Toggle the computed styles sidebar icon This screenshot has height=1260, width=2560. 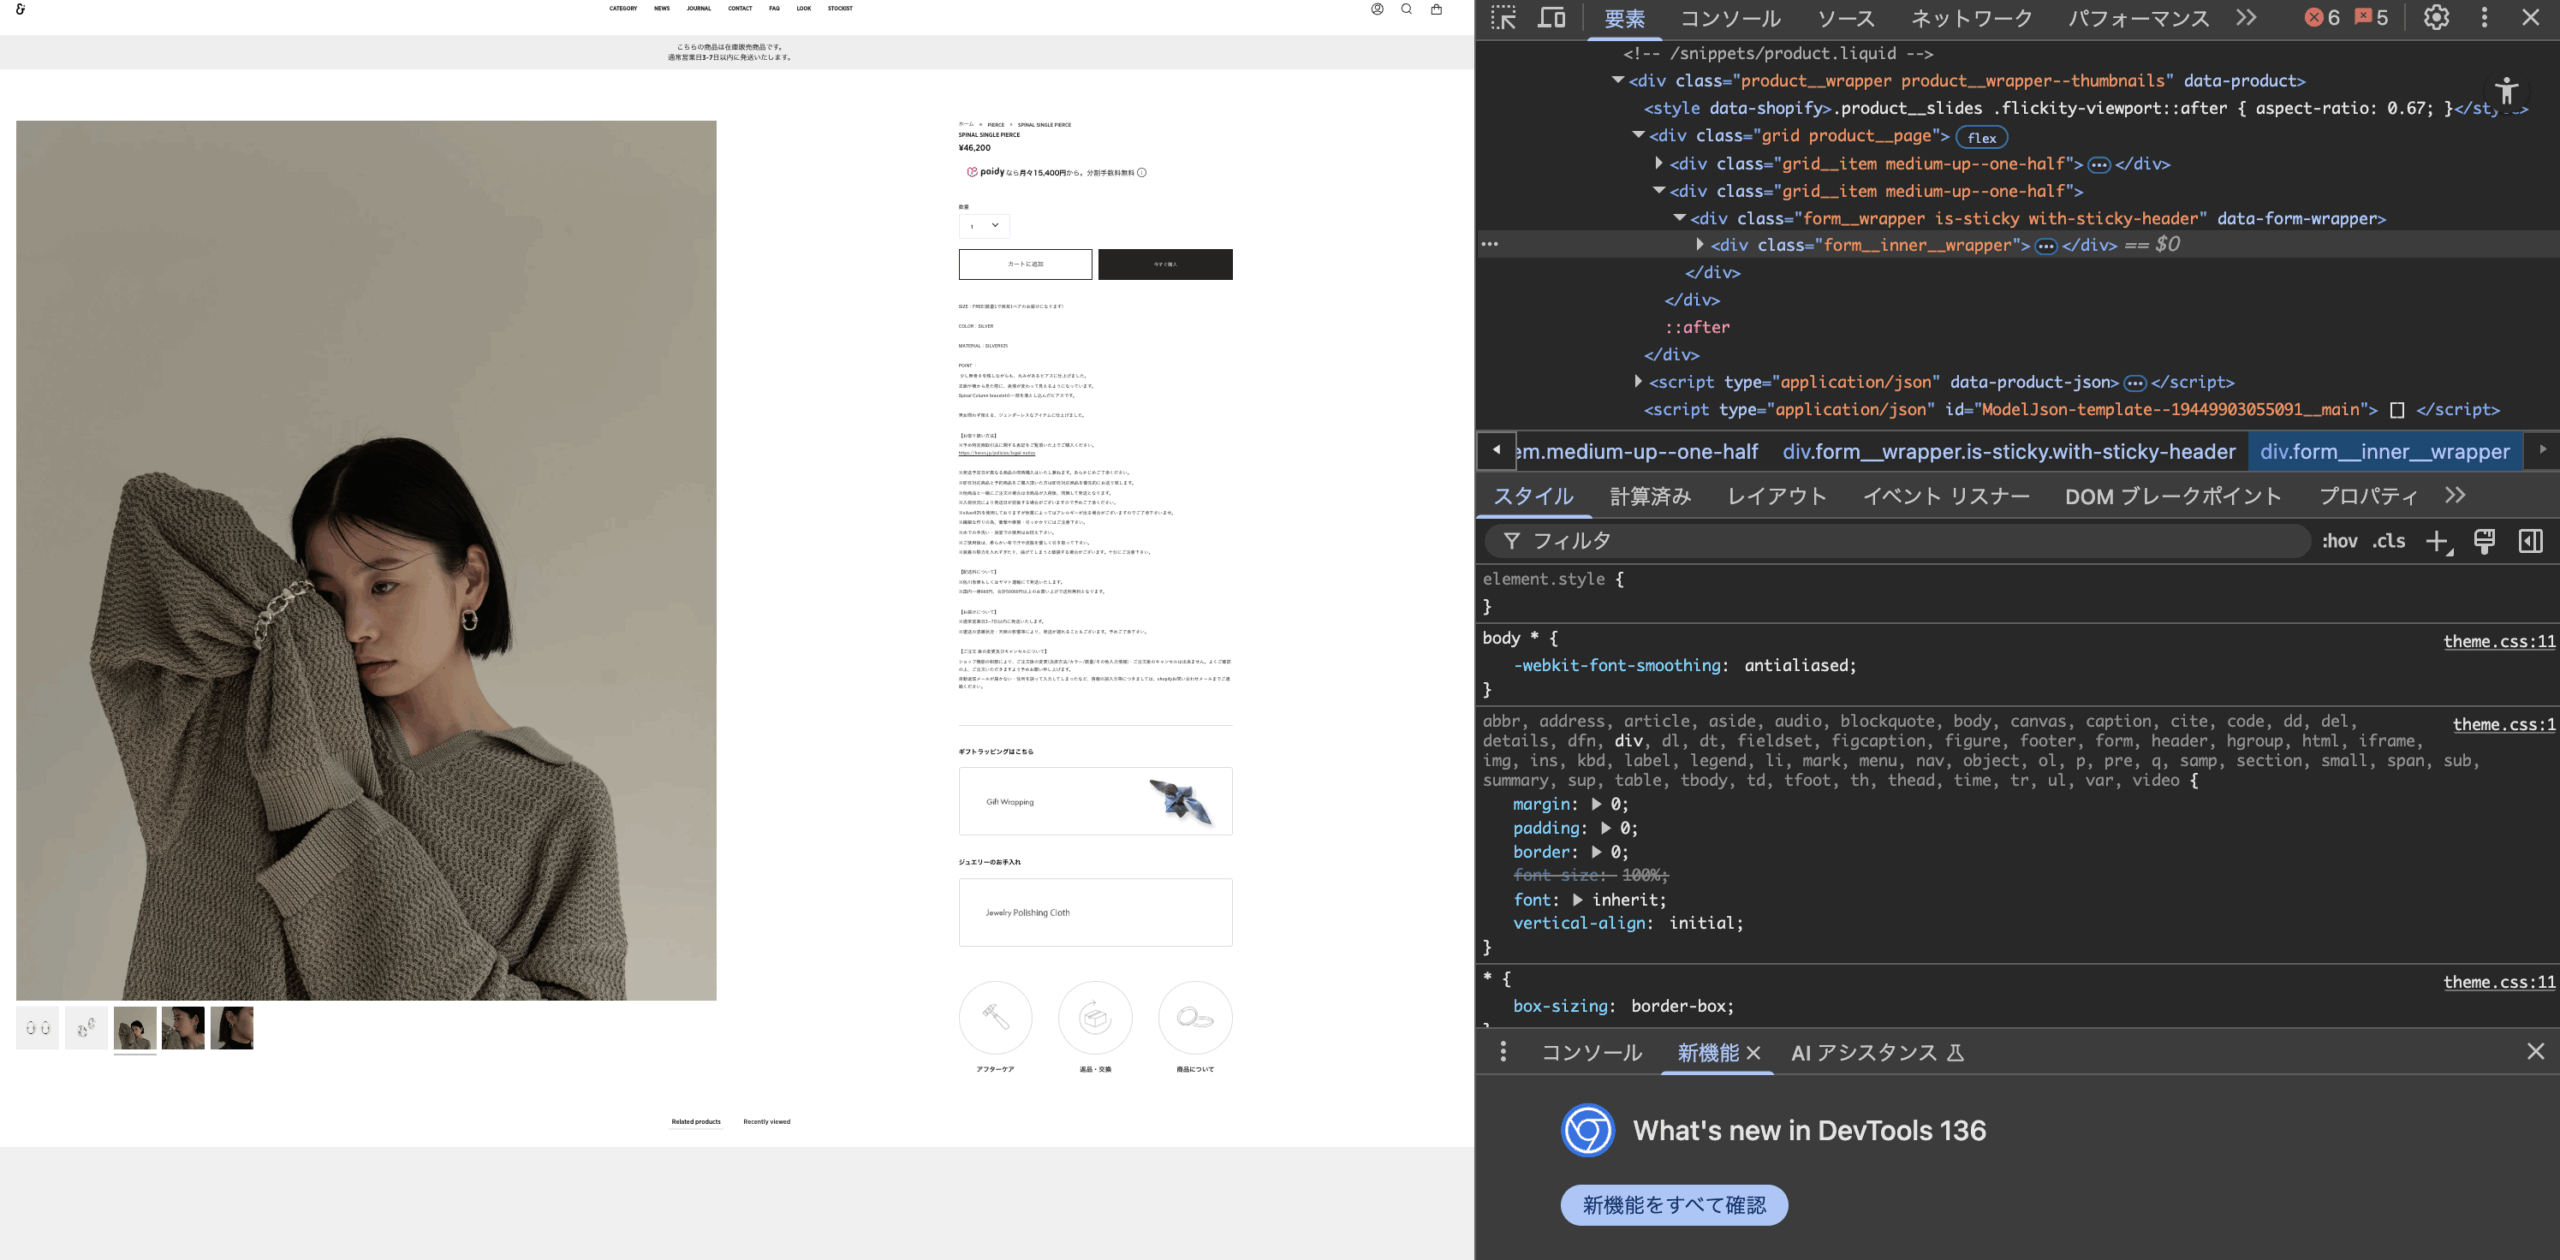2530,541
